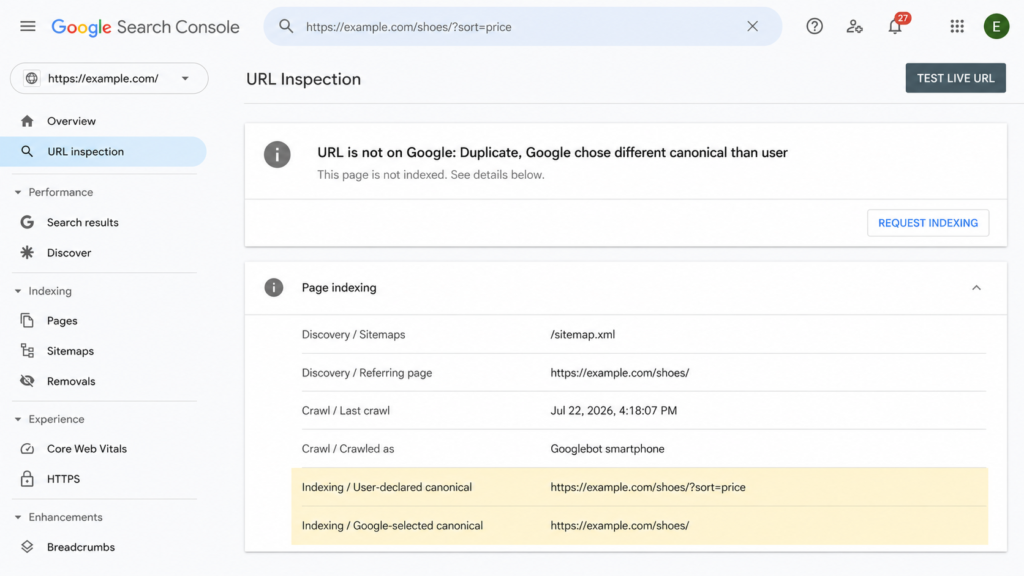
Task: Open the Sitemaps report
Action: click(70, 351)
